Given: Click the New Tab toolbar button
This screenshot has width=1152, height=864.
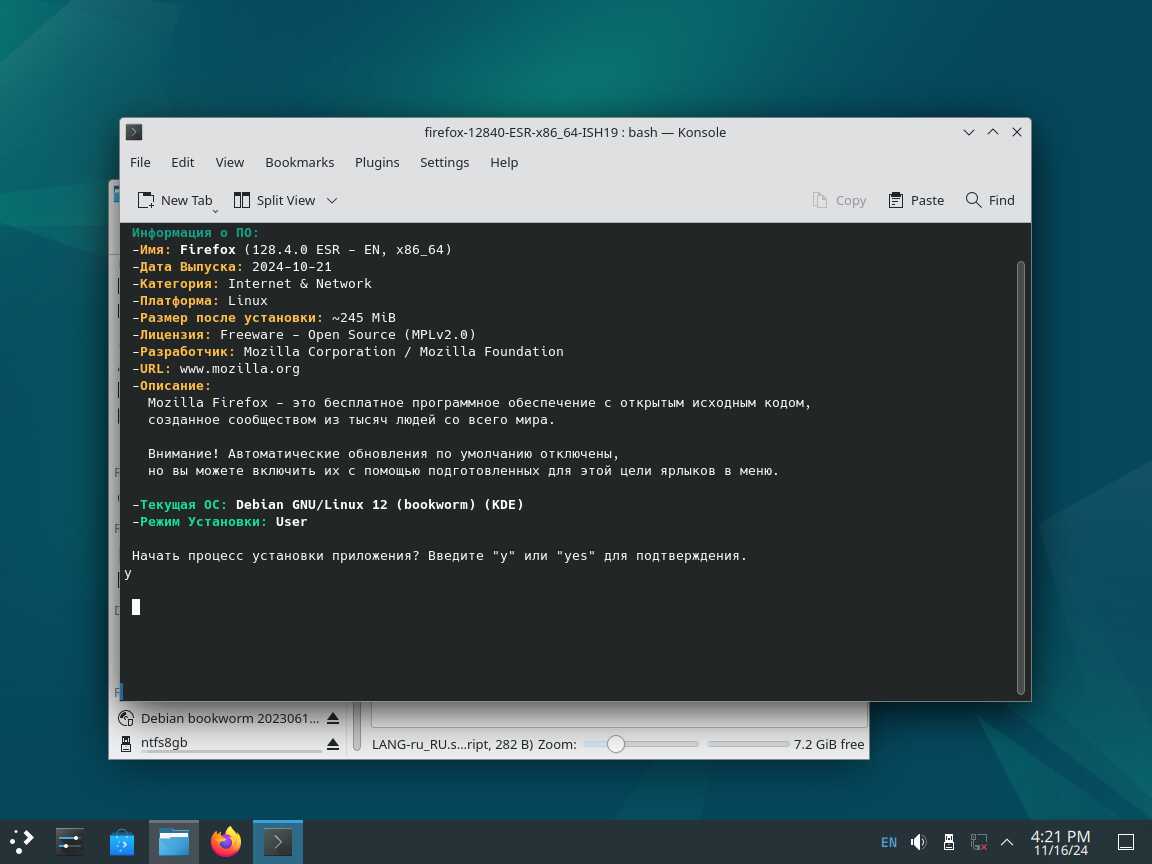Looking at the screenshot, I should click(x=175, y=200).
